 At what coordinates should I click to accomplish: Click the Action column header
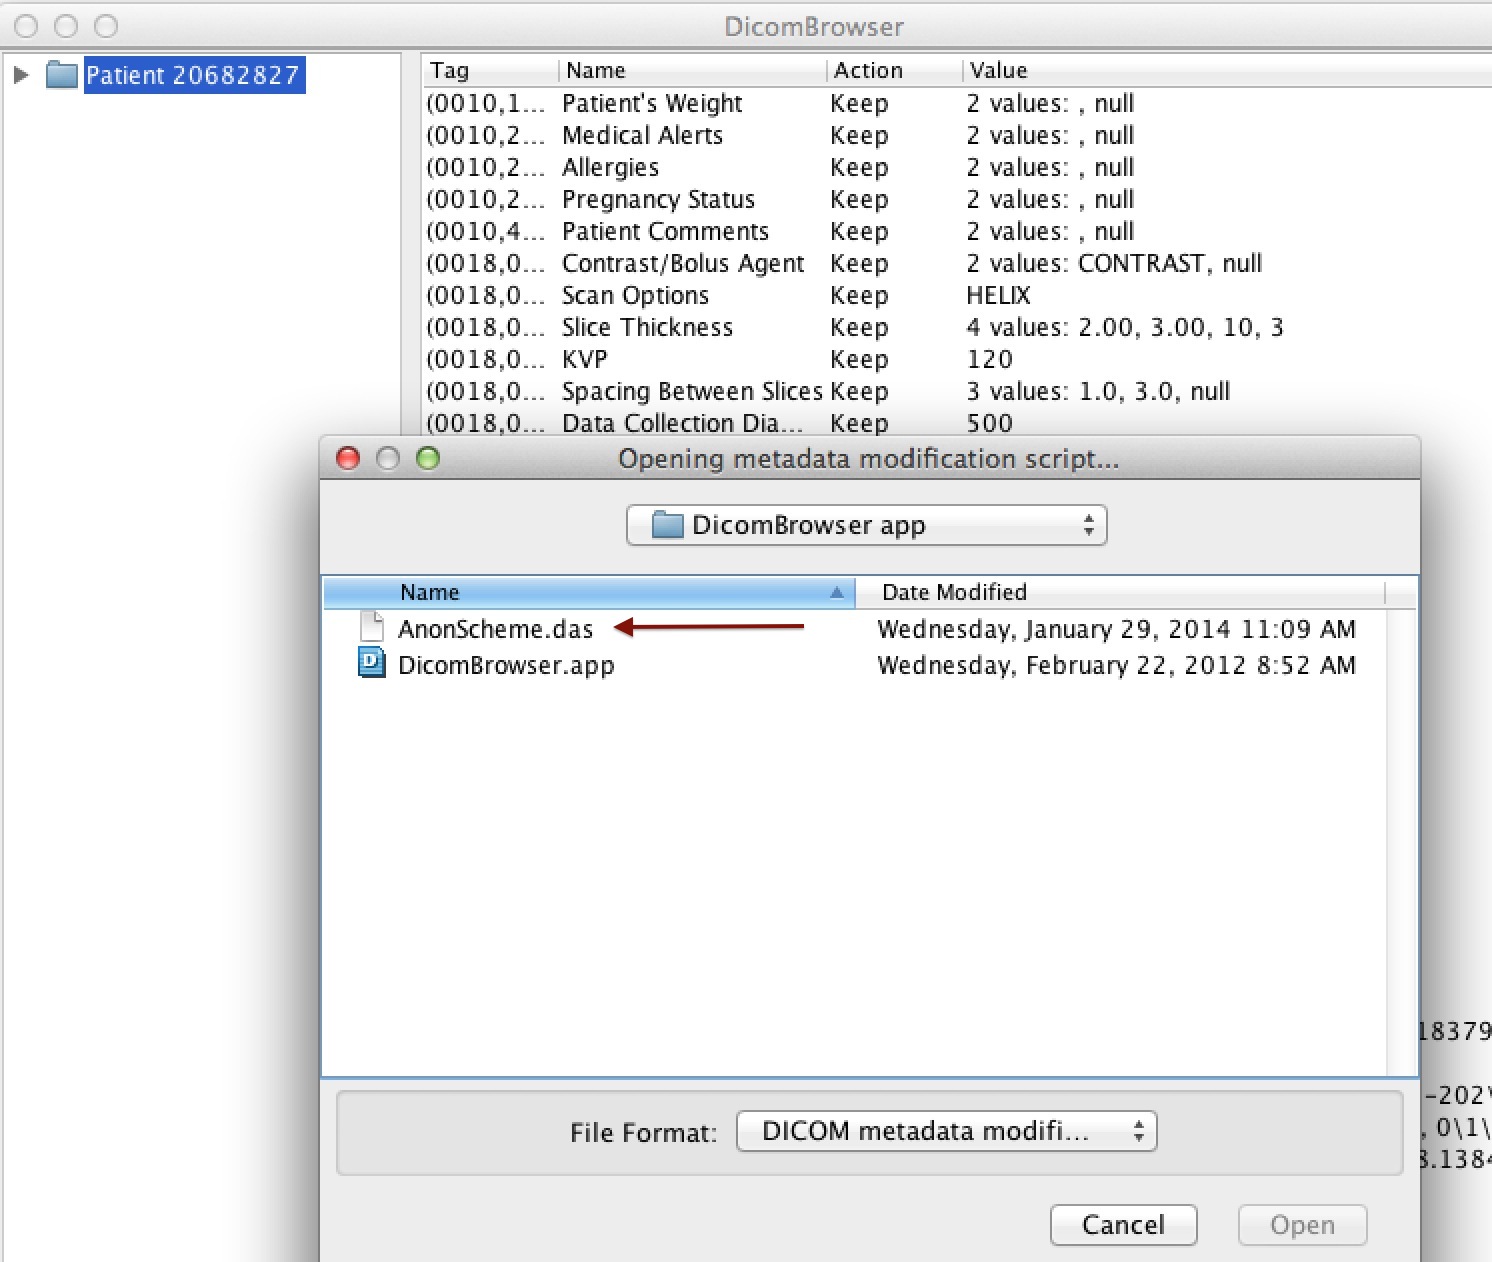(x=895, y=70)
